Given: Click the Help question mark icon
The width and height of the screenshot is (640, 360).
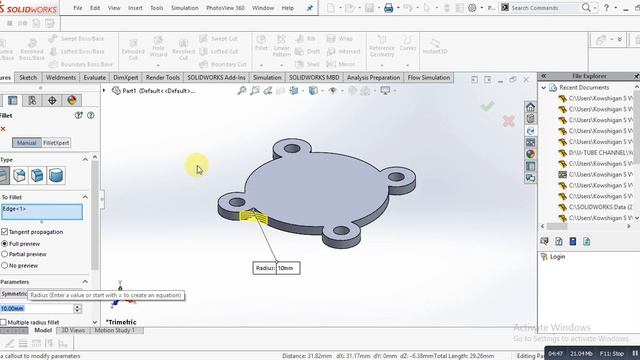Looking at the screenshot, I should click(607, 7).
